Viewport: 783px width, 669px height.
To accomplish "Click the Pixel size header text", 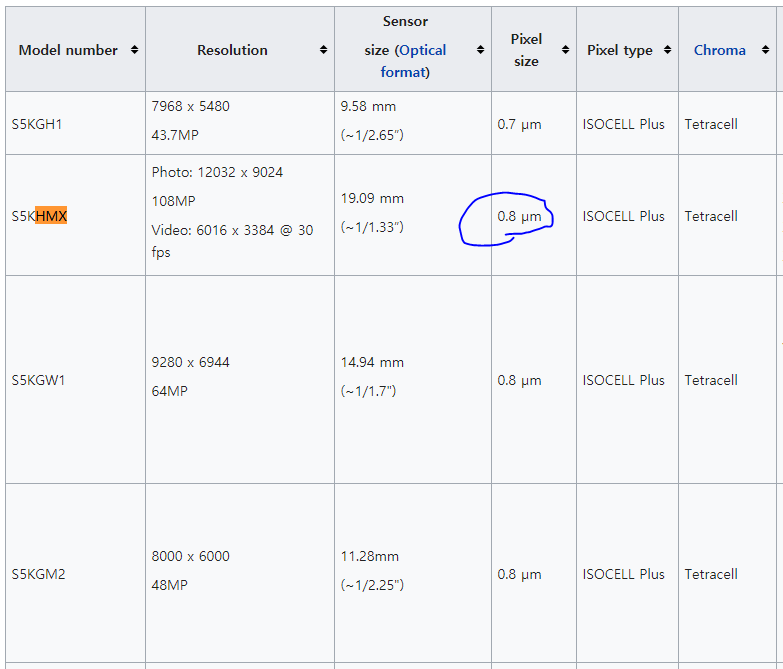I will tap(526, 50).
